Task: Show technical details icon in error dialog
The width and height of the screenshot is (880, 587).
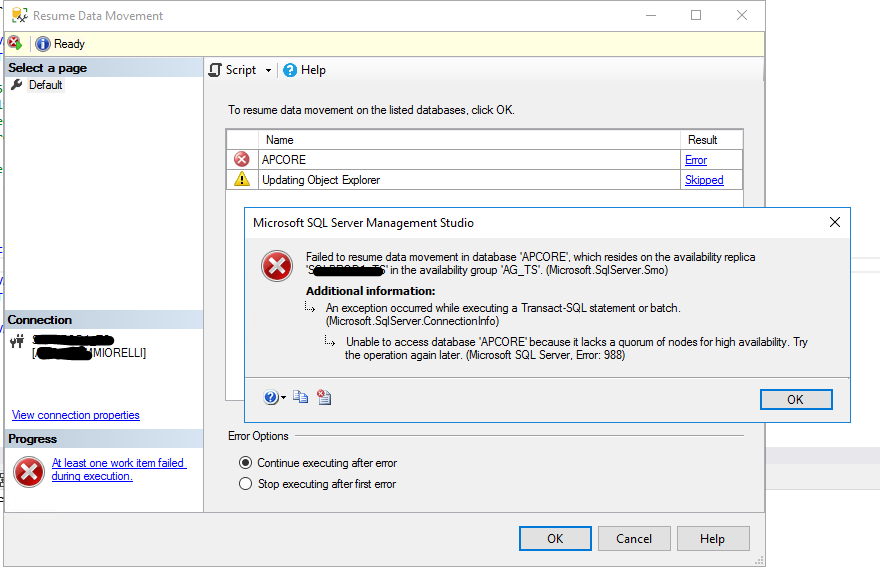Action: 324,397
